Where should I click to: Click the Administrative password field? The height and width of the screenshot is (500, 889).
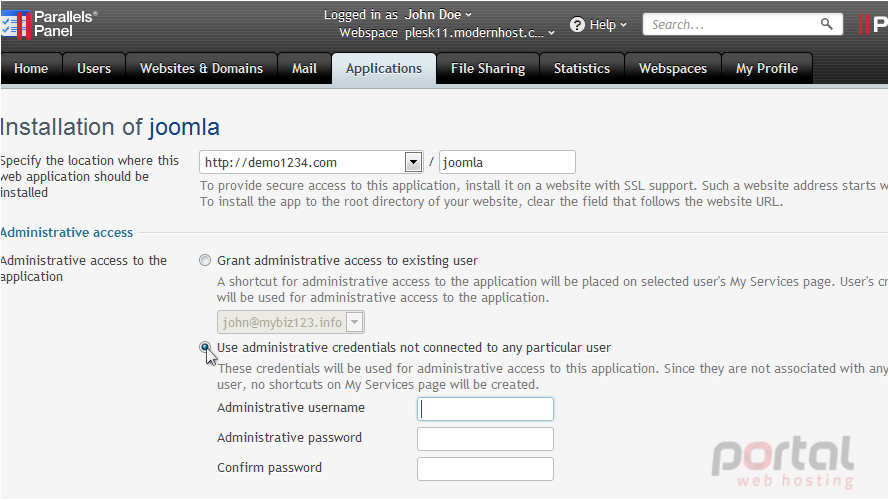[485, 439]
